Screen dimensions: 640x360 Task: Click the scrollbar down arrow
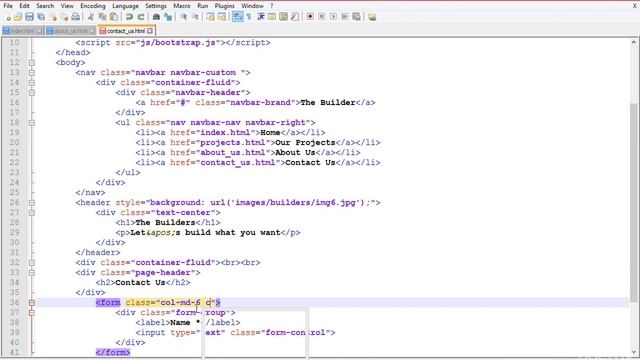(x=633, y=351)
